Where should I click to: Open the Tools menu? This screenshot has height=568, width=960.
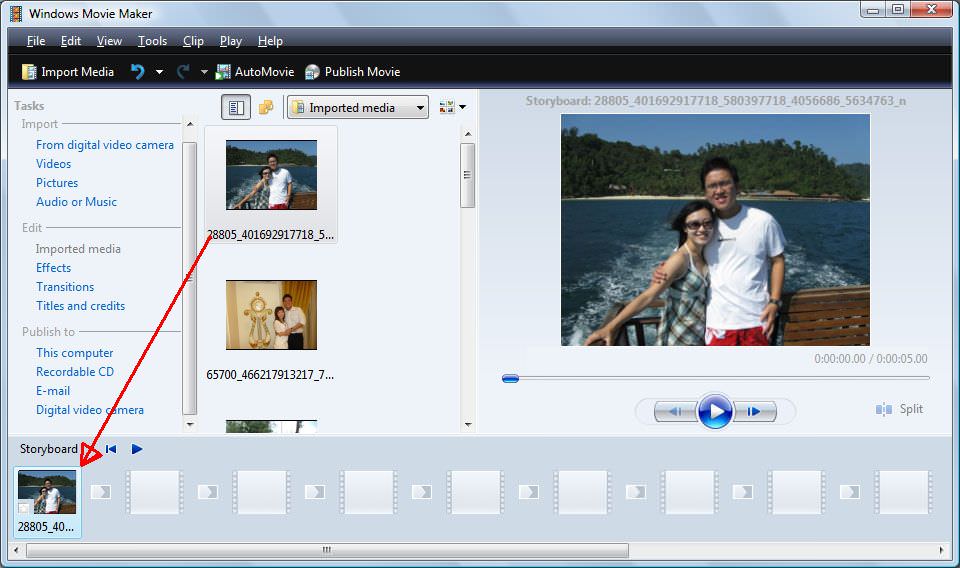tap(152, 41)
